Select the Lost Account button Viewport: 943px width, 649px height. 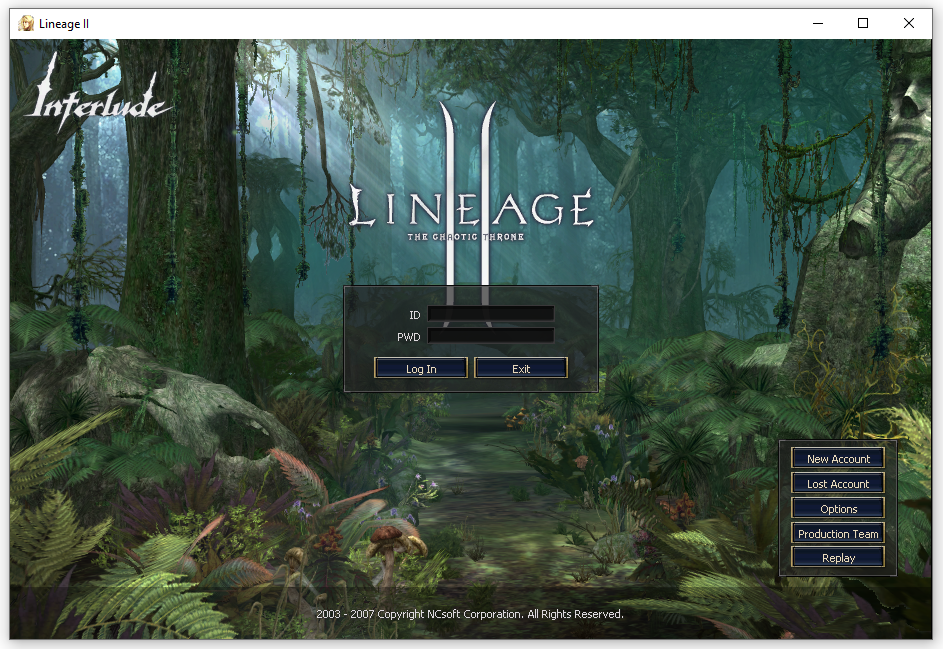point(838,484)
